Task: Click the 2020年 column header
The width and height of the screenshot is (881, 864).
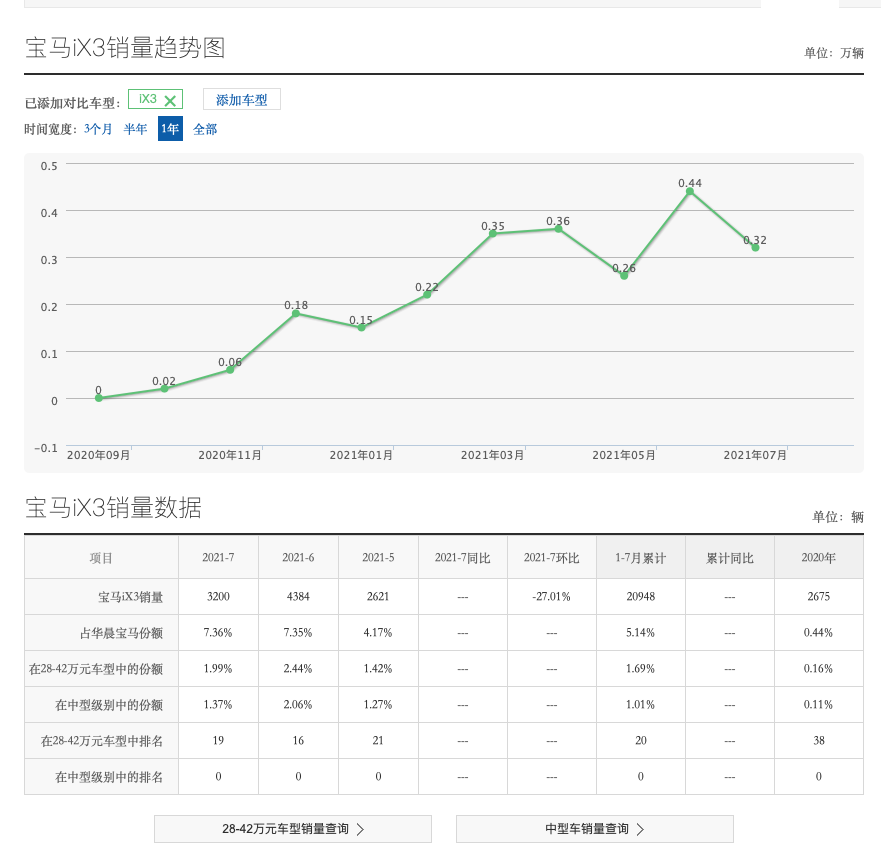Action: click(819, 557)
